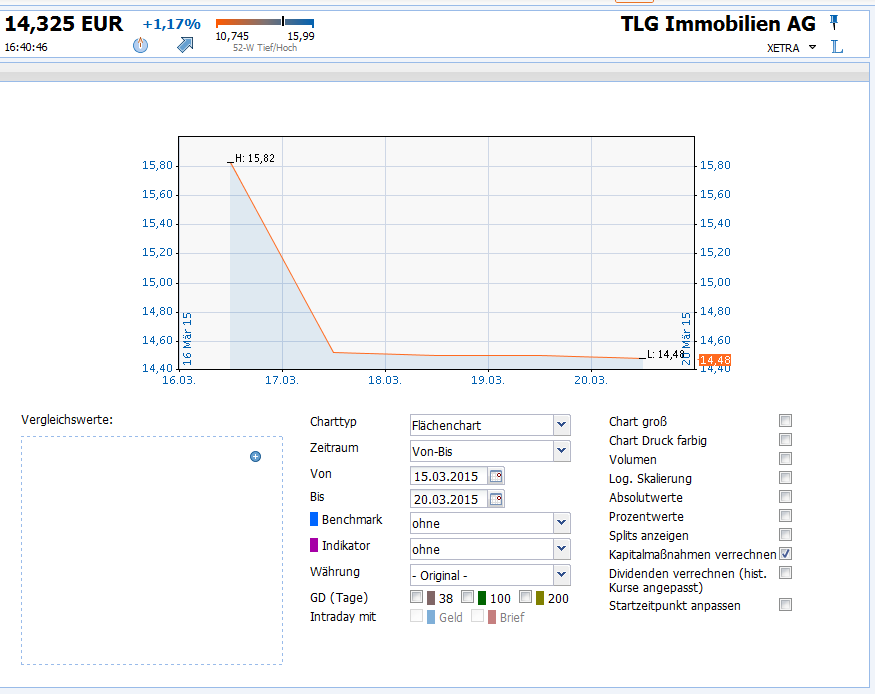Uncheck Kapitalmaßnahmen verrechnen

pyautogui.click(x=786, y=554)
